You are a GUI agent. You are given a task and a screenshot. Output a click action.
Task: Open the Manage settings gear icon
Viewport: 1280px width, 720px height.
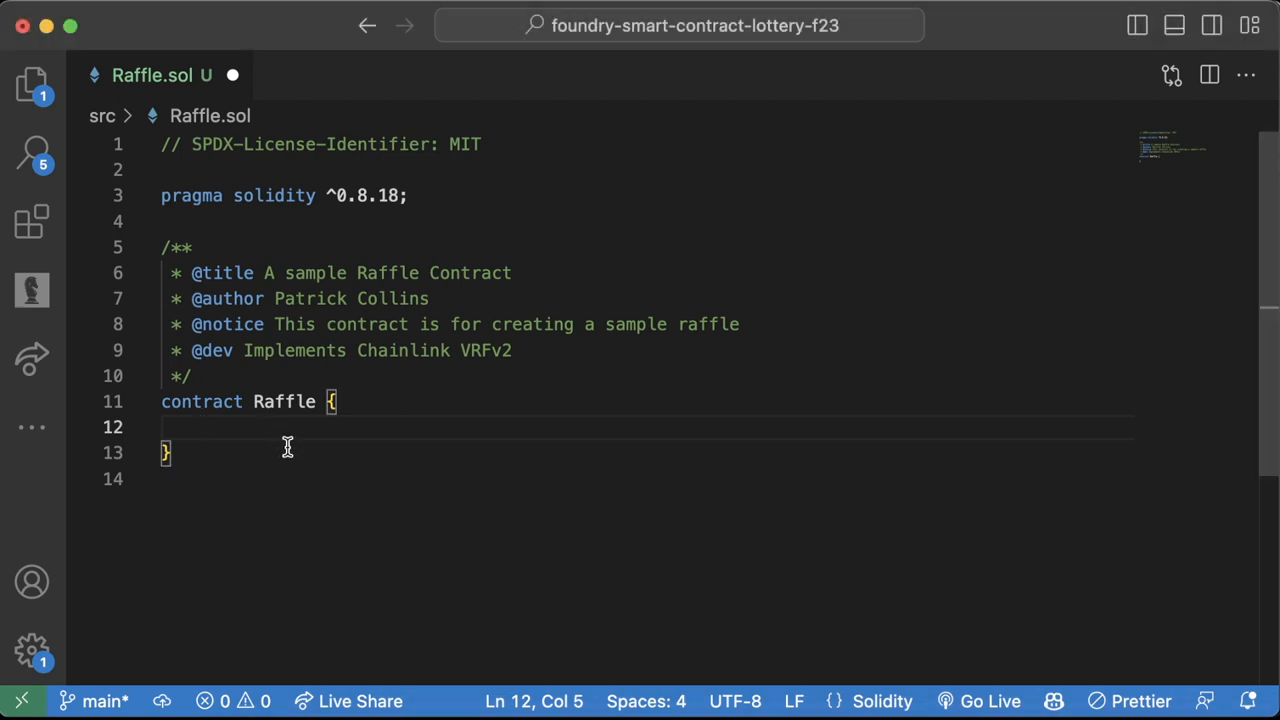pyautogui.click(x=32, y=651)
